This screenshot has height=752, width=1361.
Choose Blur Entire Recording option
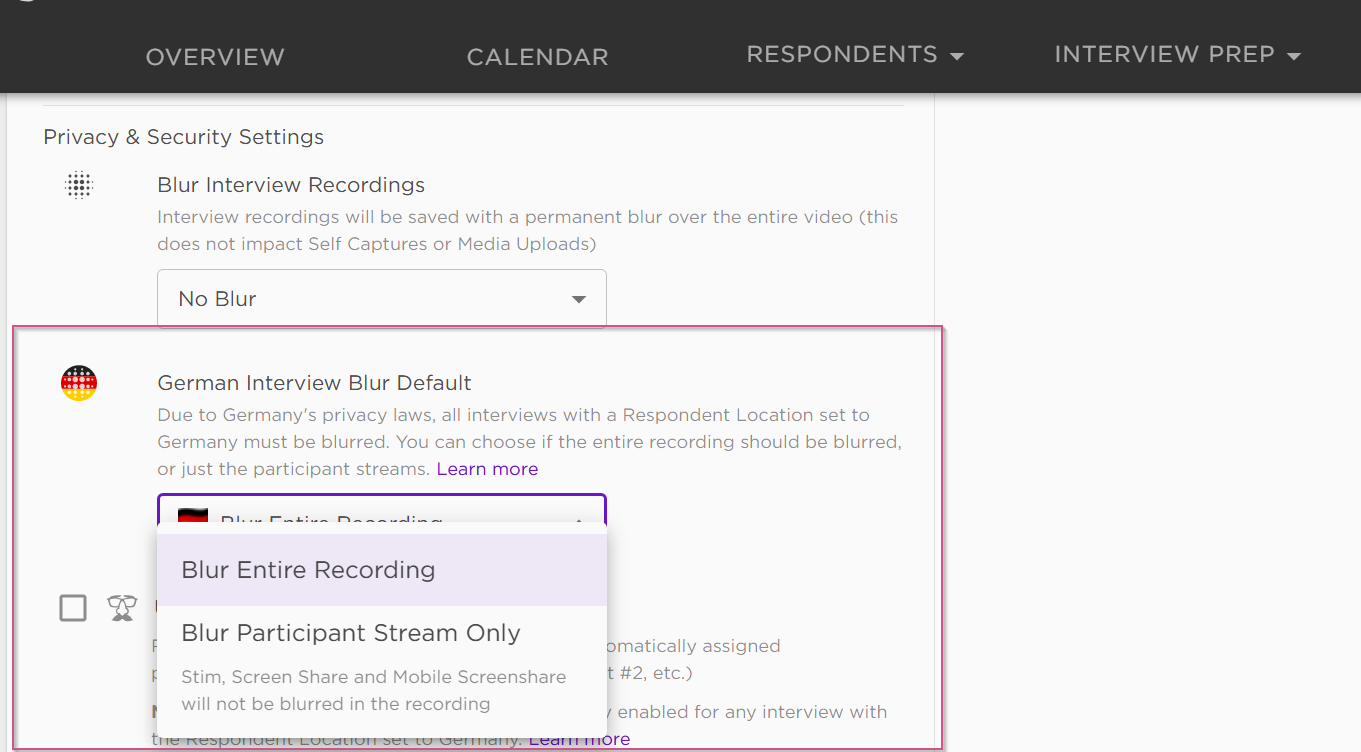308,570
